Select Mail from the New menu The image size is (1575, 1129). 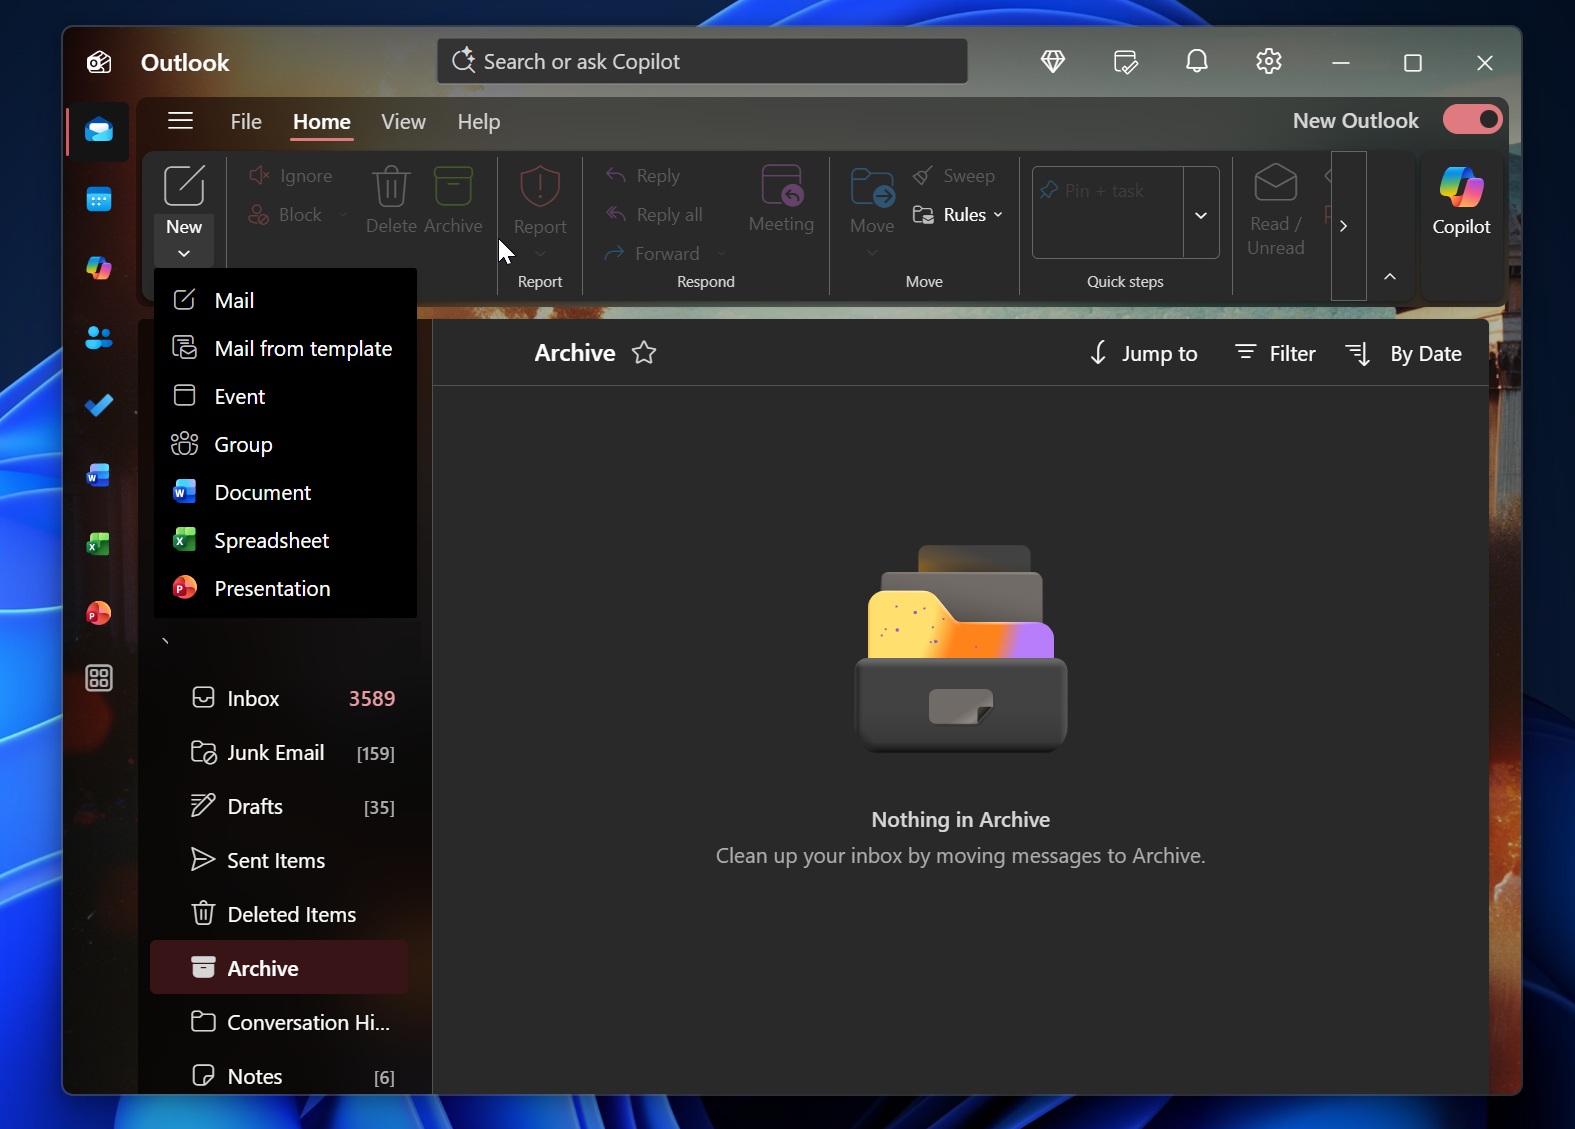[285, 300]
